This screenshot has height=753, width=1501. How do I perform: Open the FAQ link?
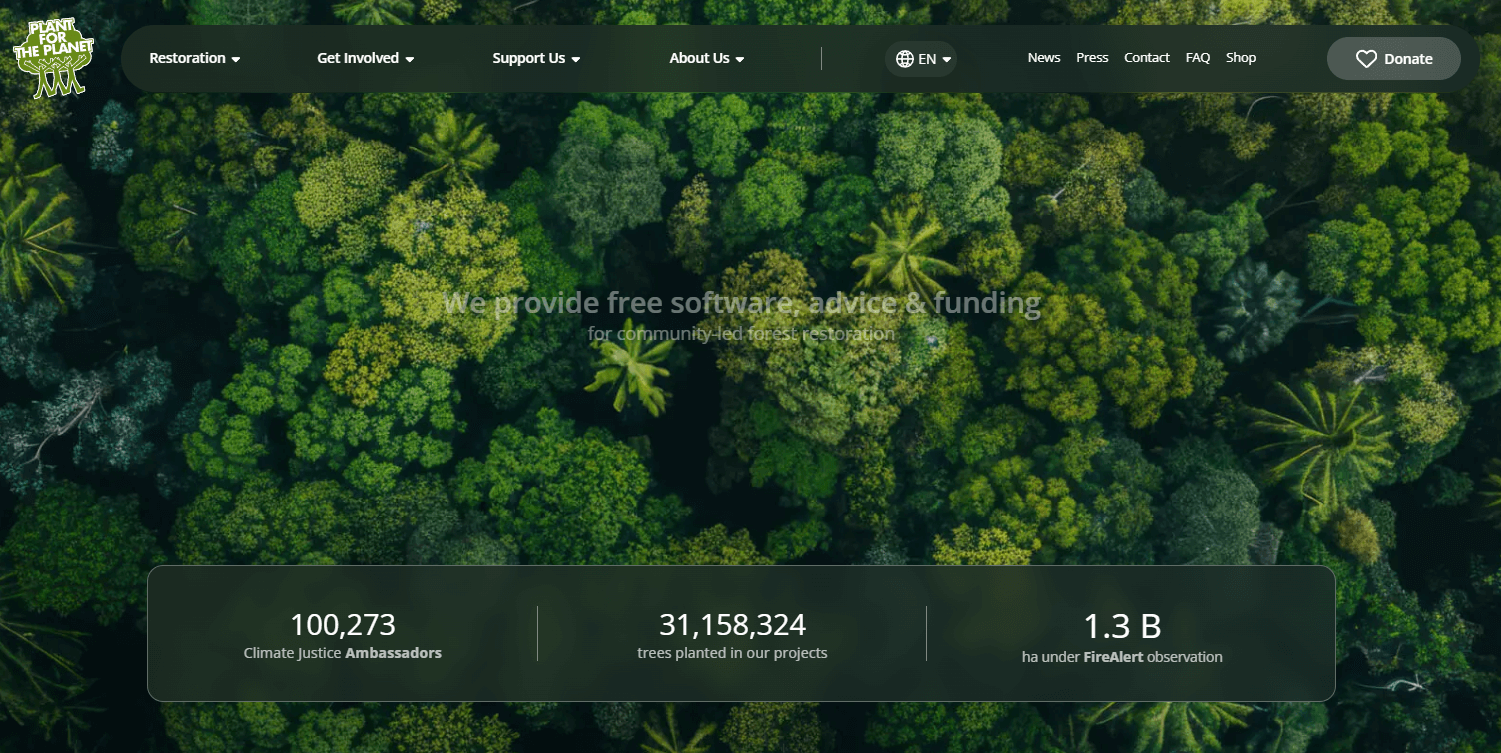[1197, 58]
